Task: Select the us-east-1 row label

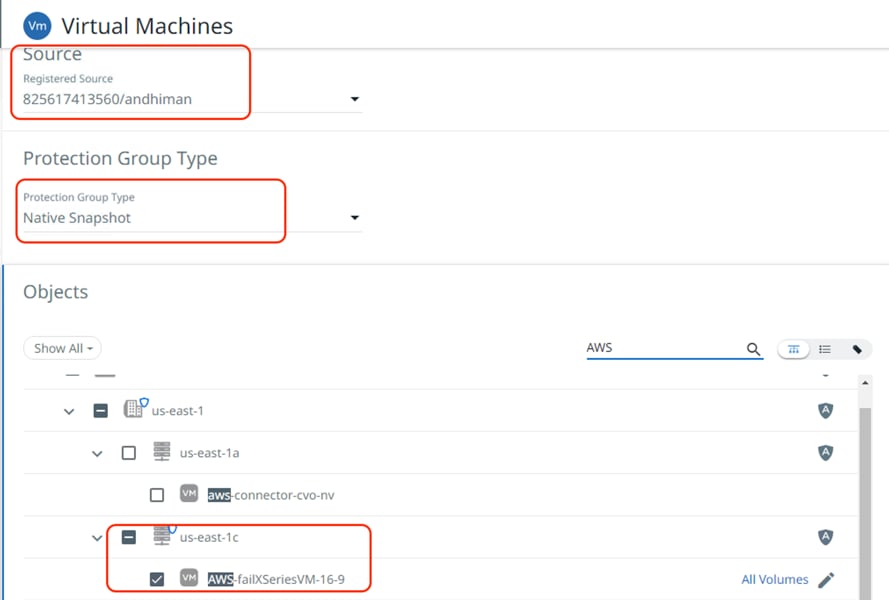Action: pyautogui.click(x=177, y=411)
